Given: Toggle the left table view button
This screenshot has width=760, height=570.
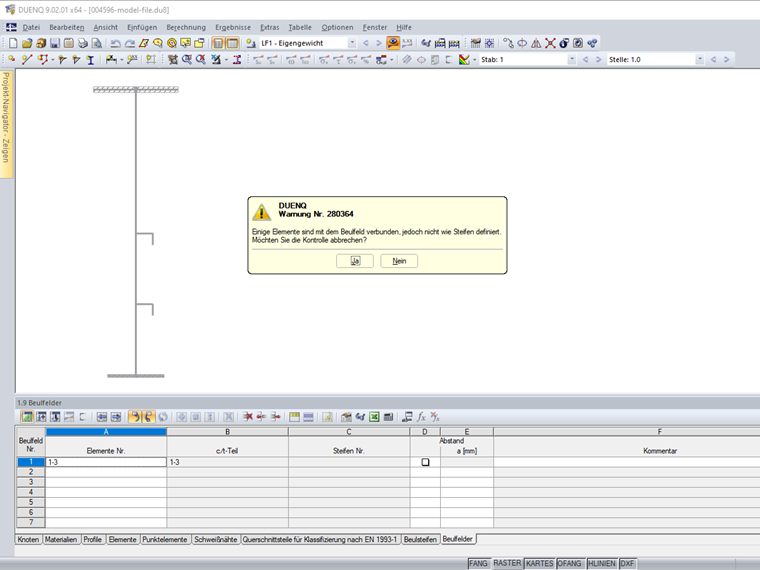Looking at the screenshot, I should (218, 43).
